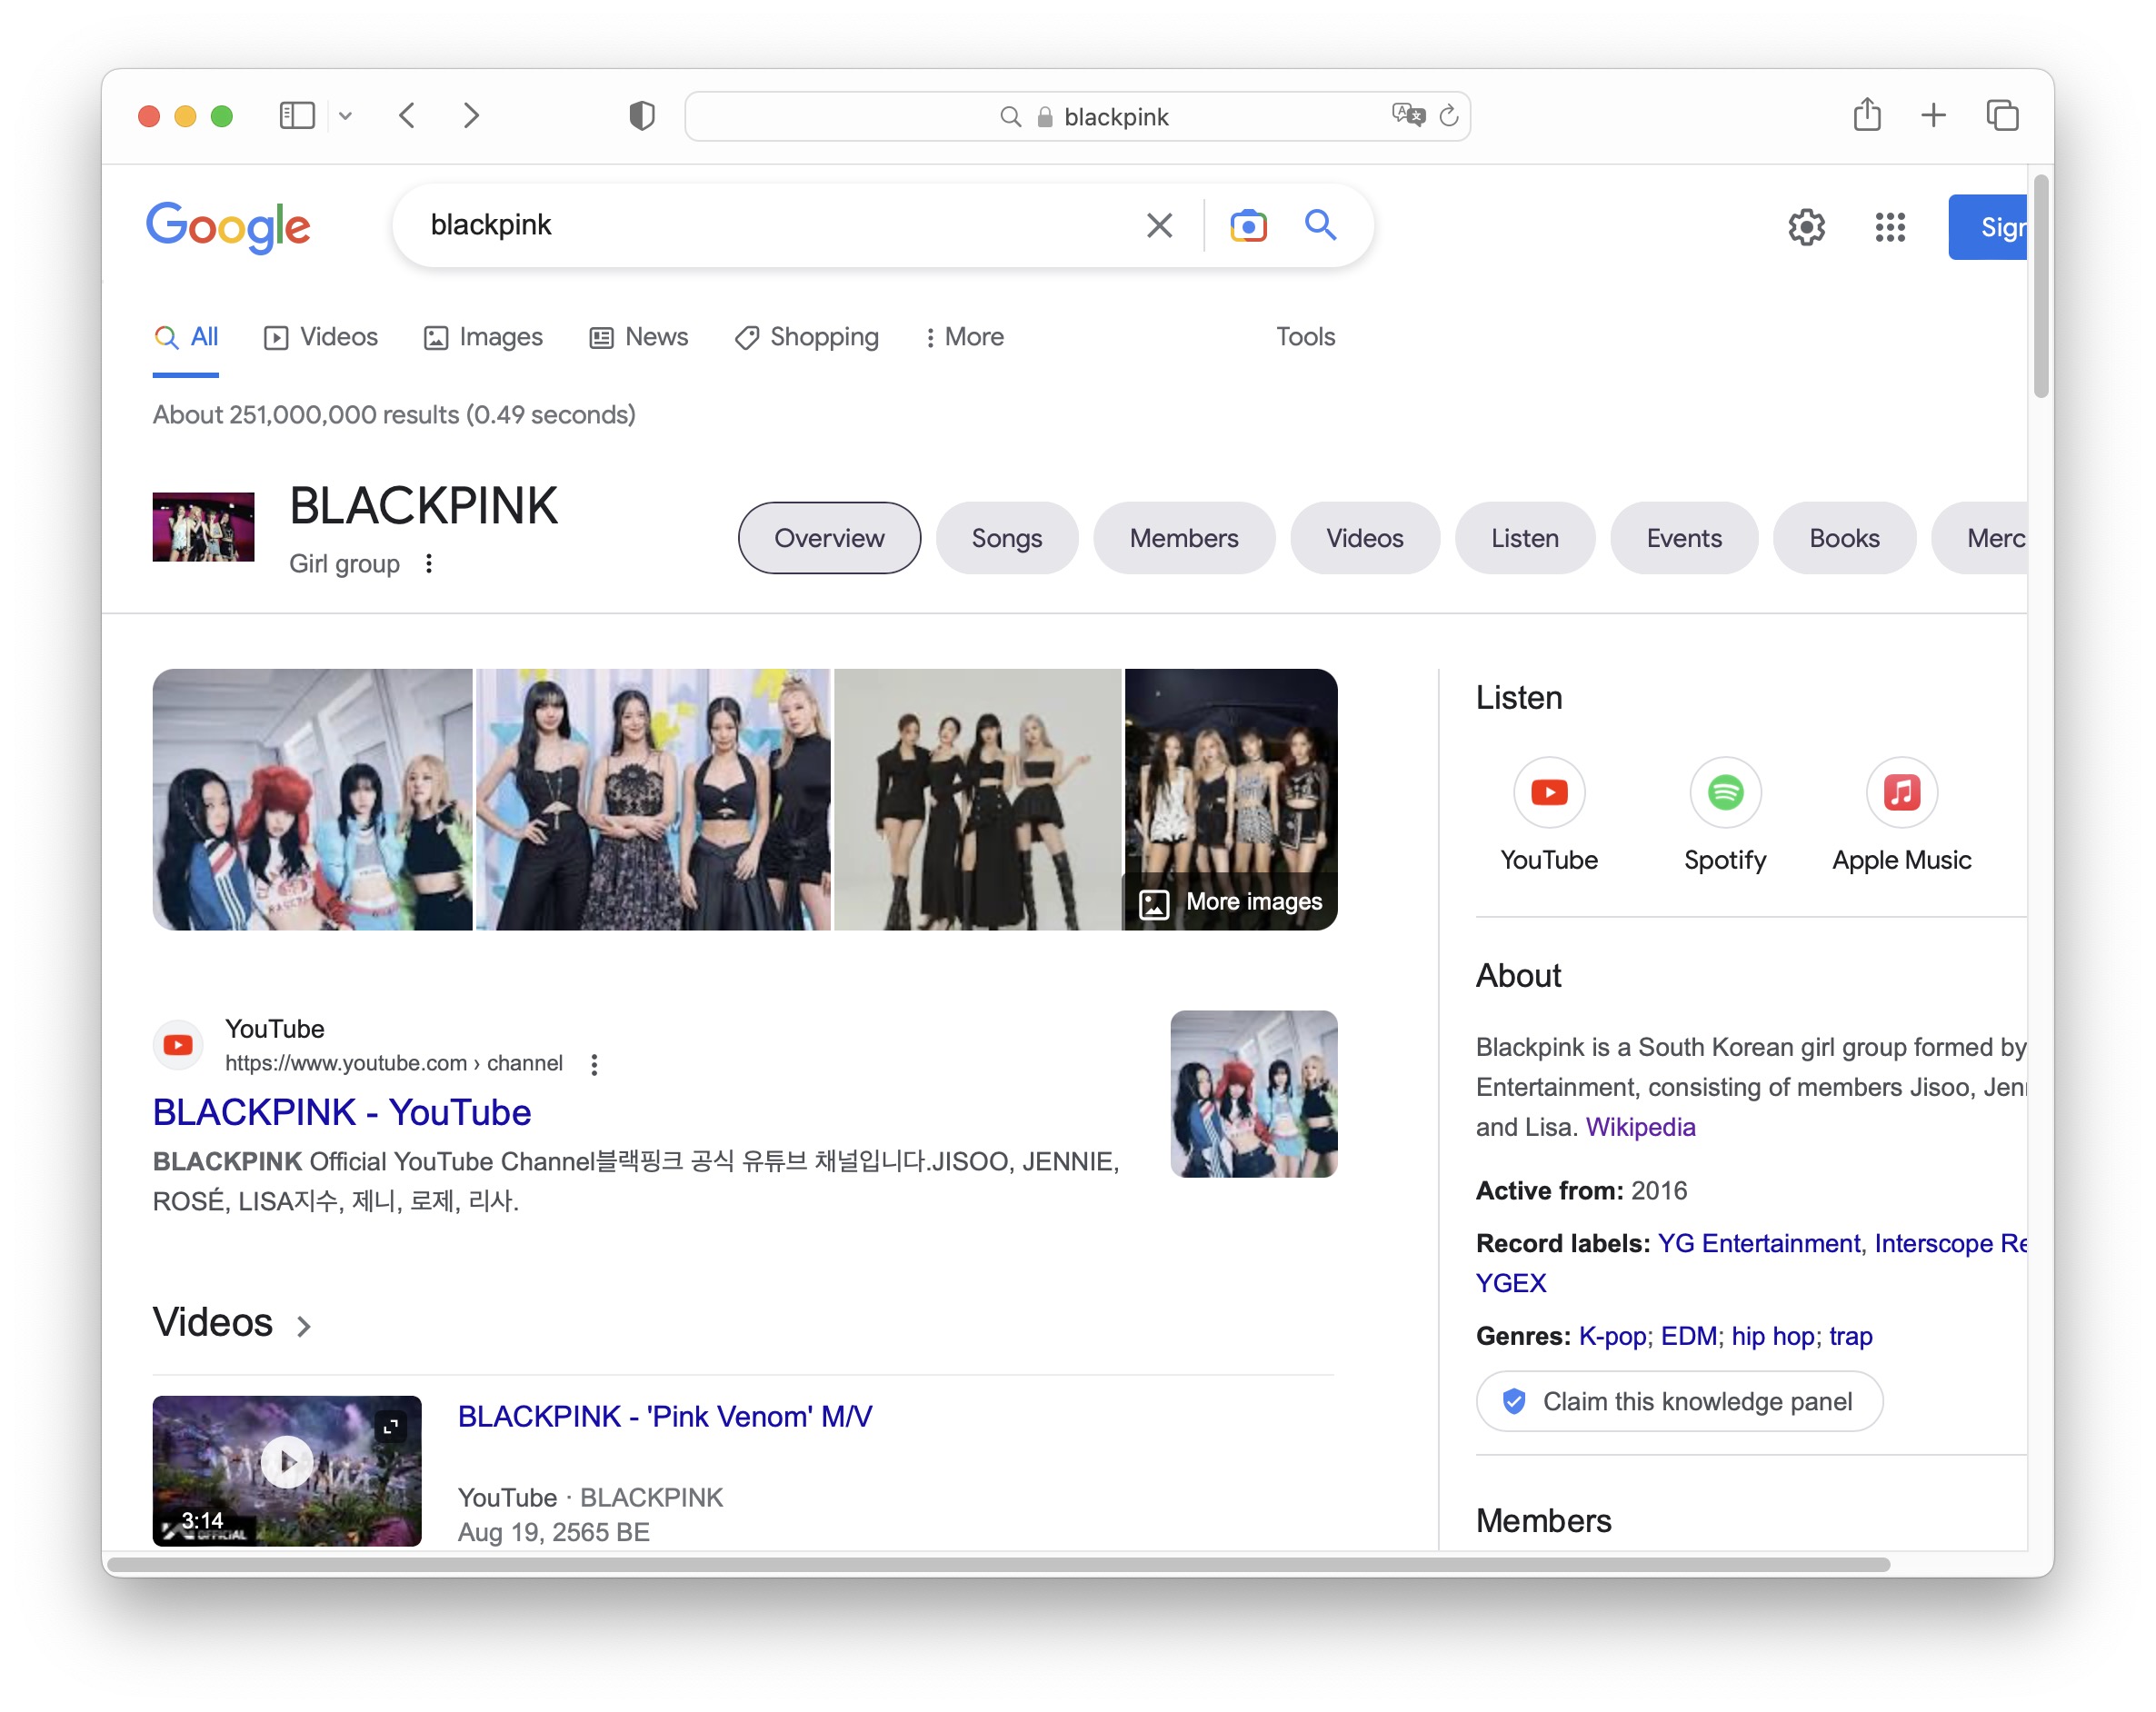Clear the search box with X icon

(x=1159, y=226)
